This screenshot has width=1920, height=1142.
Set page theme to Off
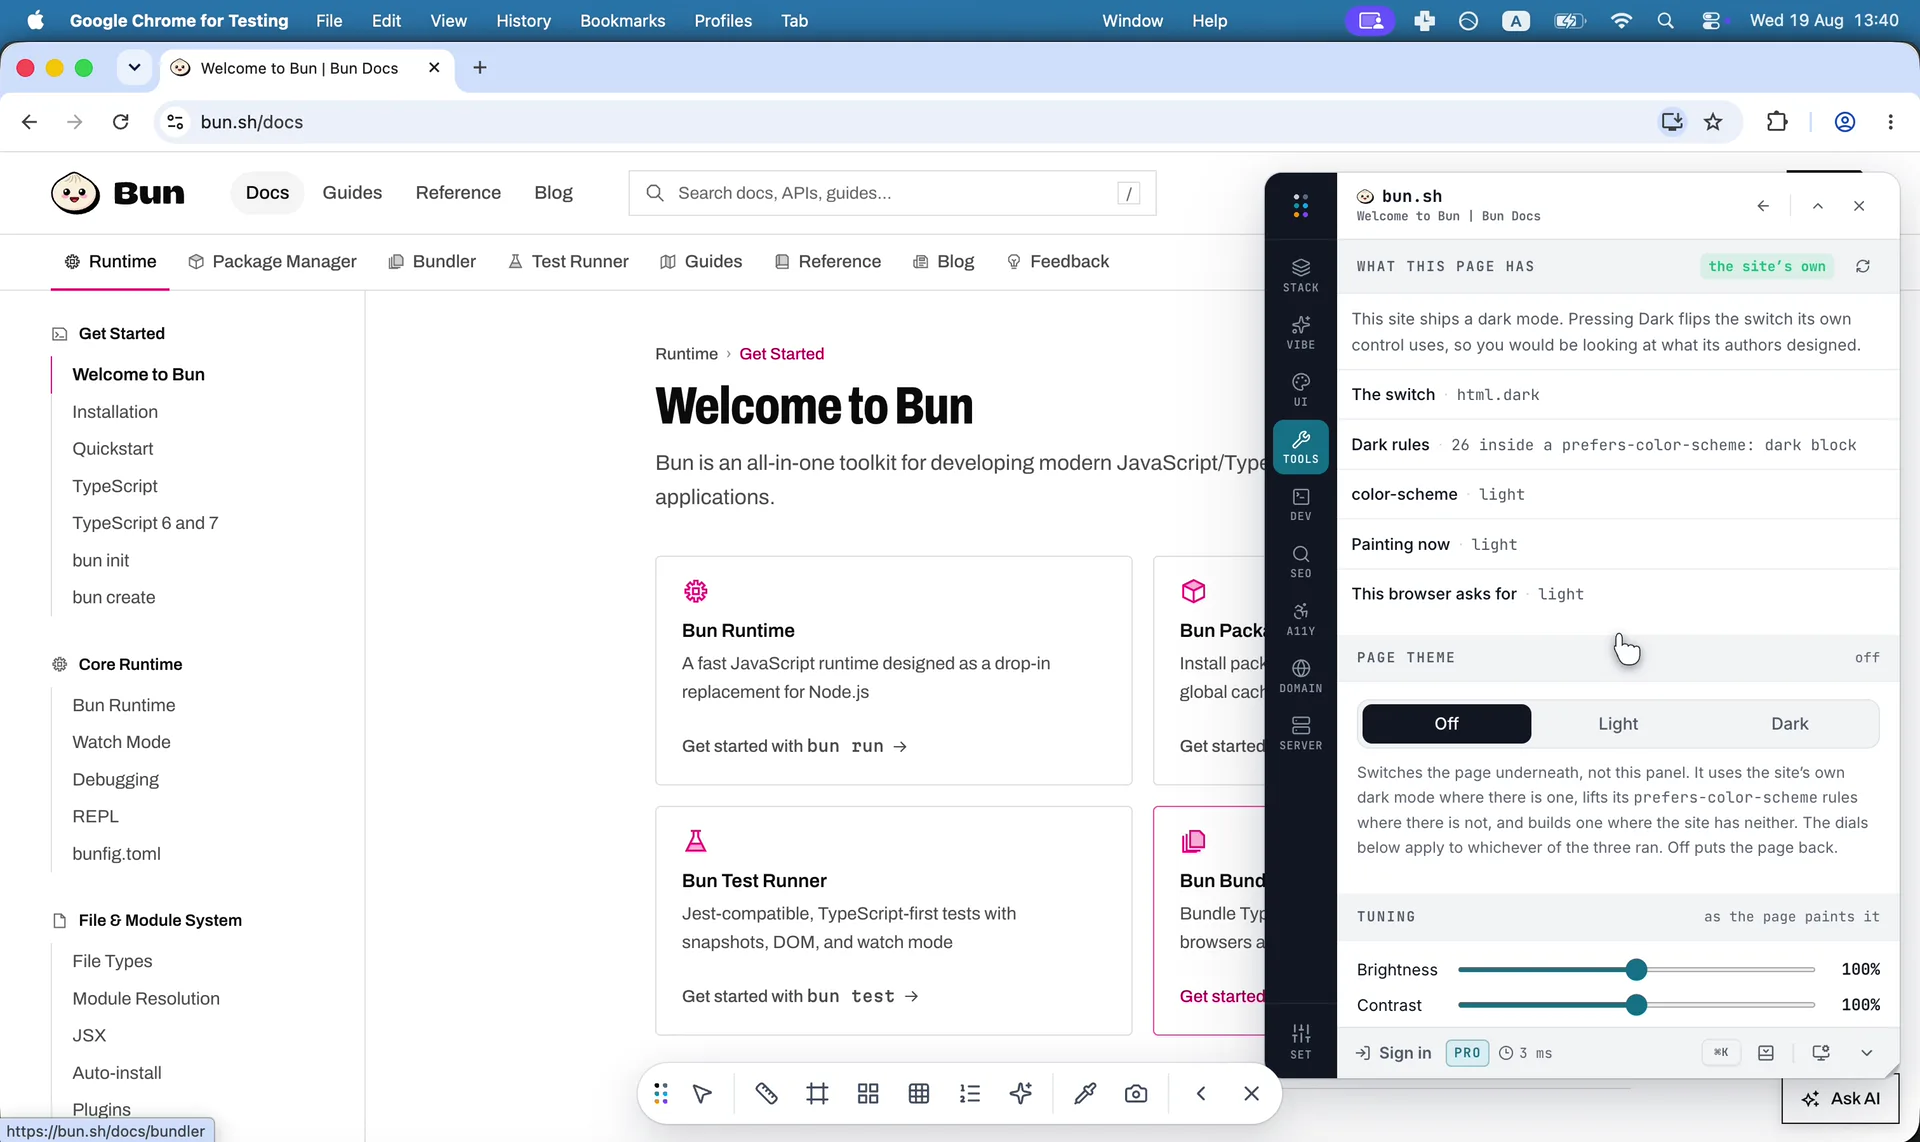[1446, 724]
